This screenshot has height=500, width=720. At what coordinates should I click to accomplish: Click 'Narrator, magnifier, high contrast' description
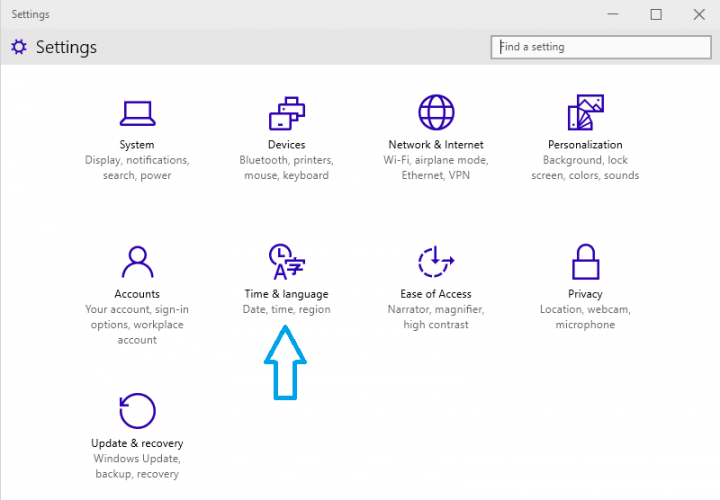click(436, 317)
